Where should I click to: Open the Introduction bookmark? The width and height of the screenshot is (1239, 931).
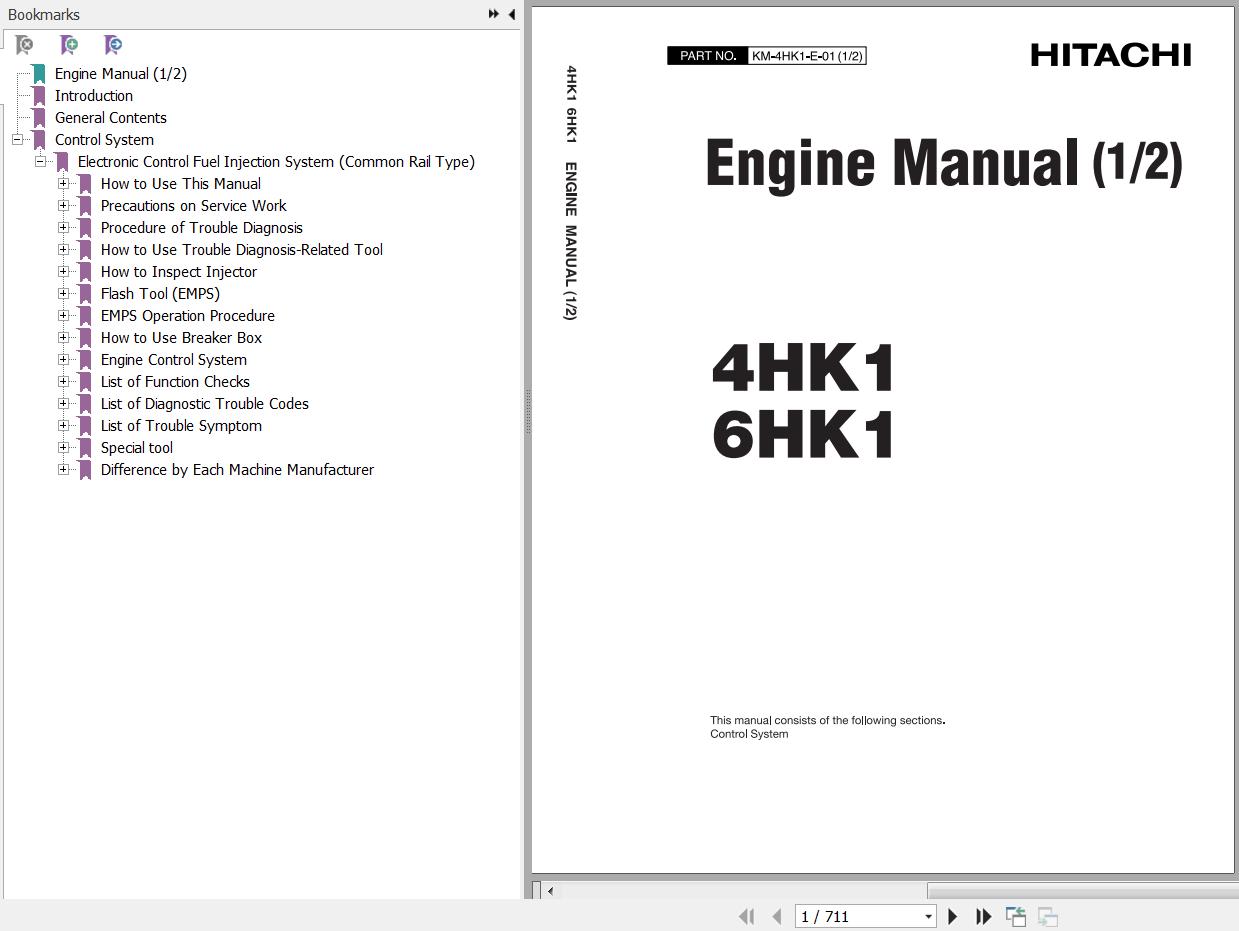tap(94, 96)
